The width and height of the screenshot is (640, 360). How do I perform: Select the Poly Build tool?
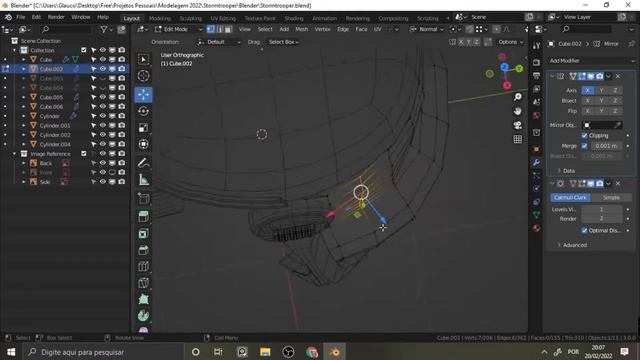[x=143, y=299]
